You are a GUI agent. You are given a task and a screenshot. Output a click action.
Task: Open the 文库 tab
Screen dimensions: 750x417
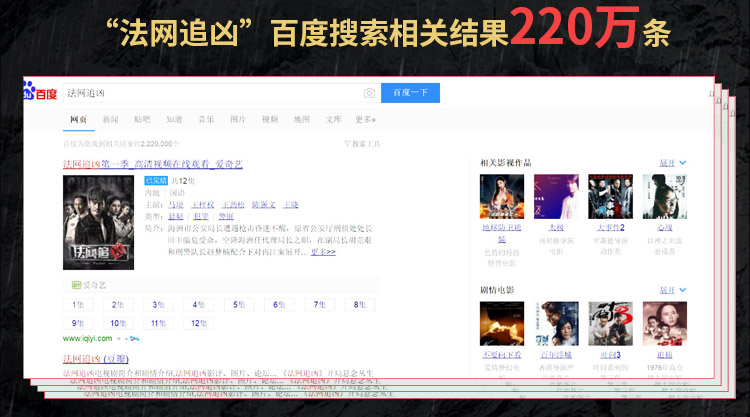[x=334, y=120]
